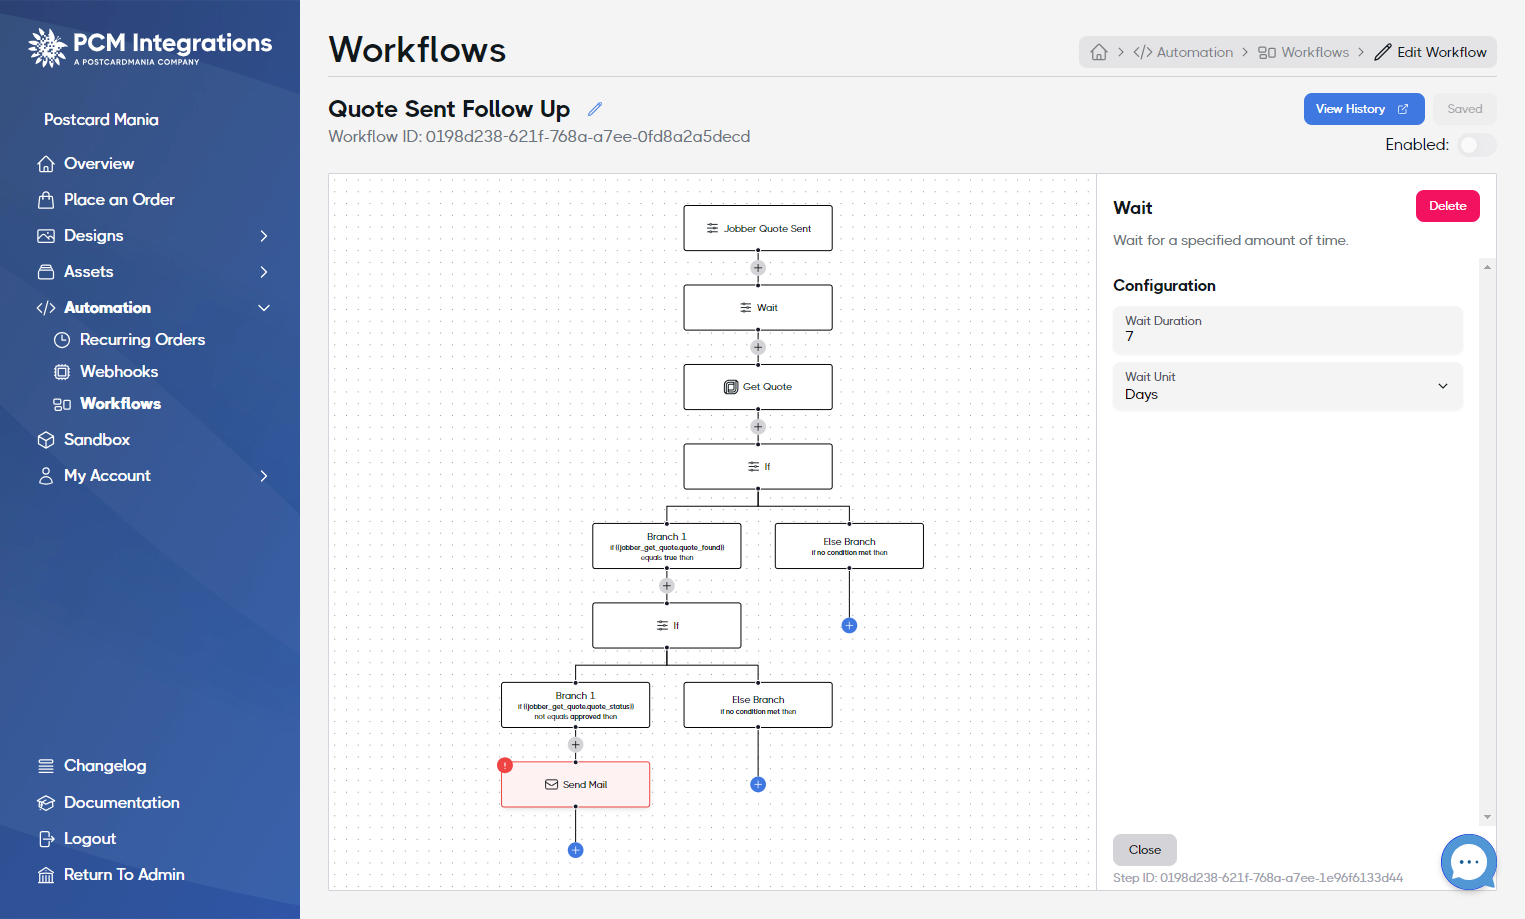Click the Delete step button
Screen dimensions: 1525x919
pyautogui.click(x=1447, y=206)
